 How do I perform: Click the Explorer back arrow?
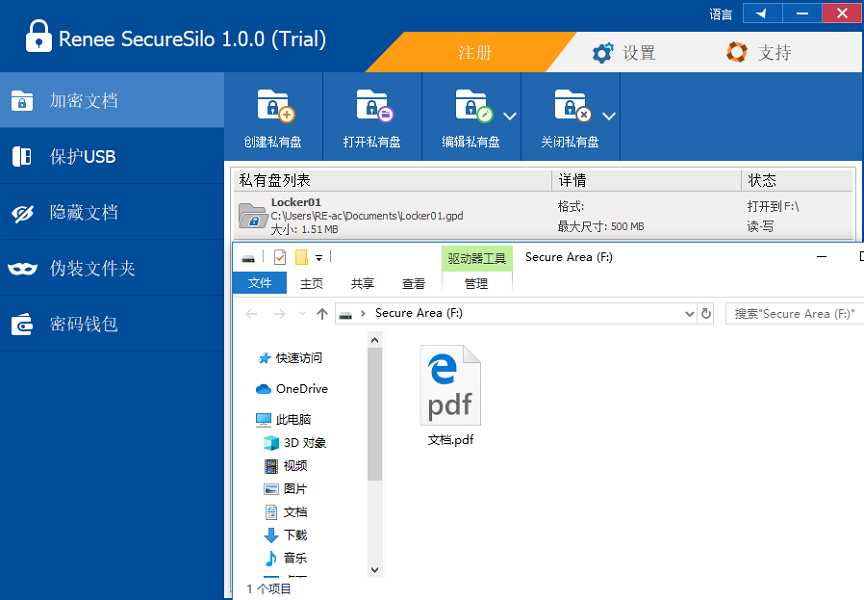pyautogui.click(x=251, y=314)
